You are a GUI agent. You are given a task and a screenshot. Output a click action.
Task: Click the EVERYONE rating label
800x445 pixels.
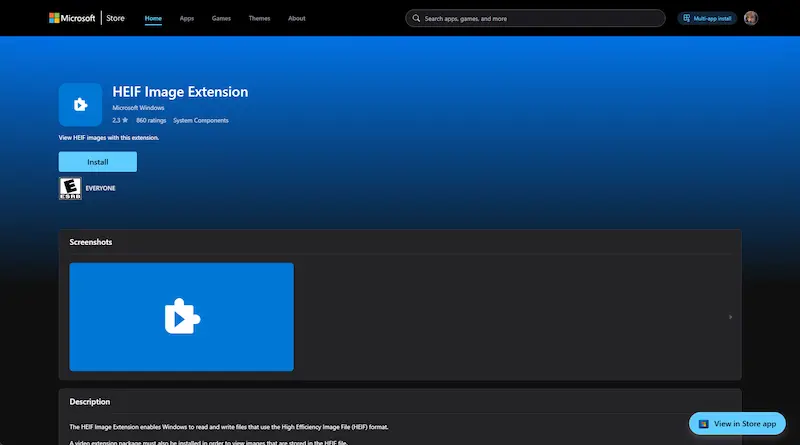click(x=101, y=188)
